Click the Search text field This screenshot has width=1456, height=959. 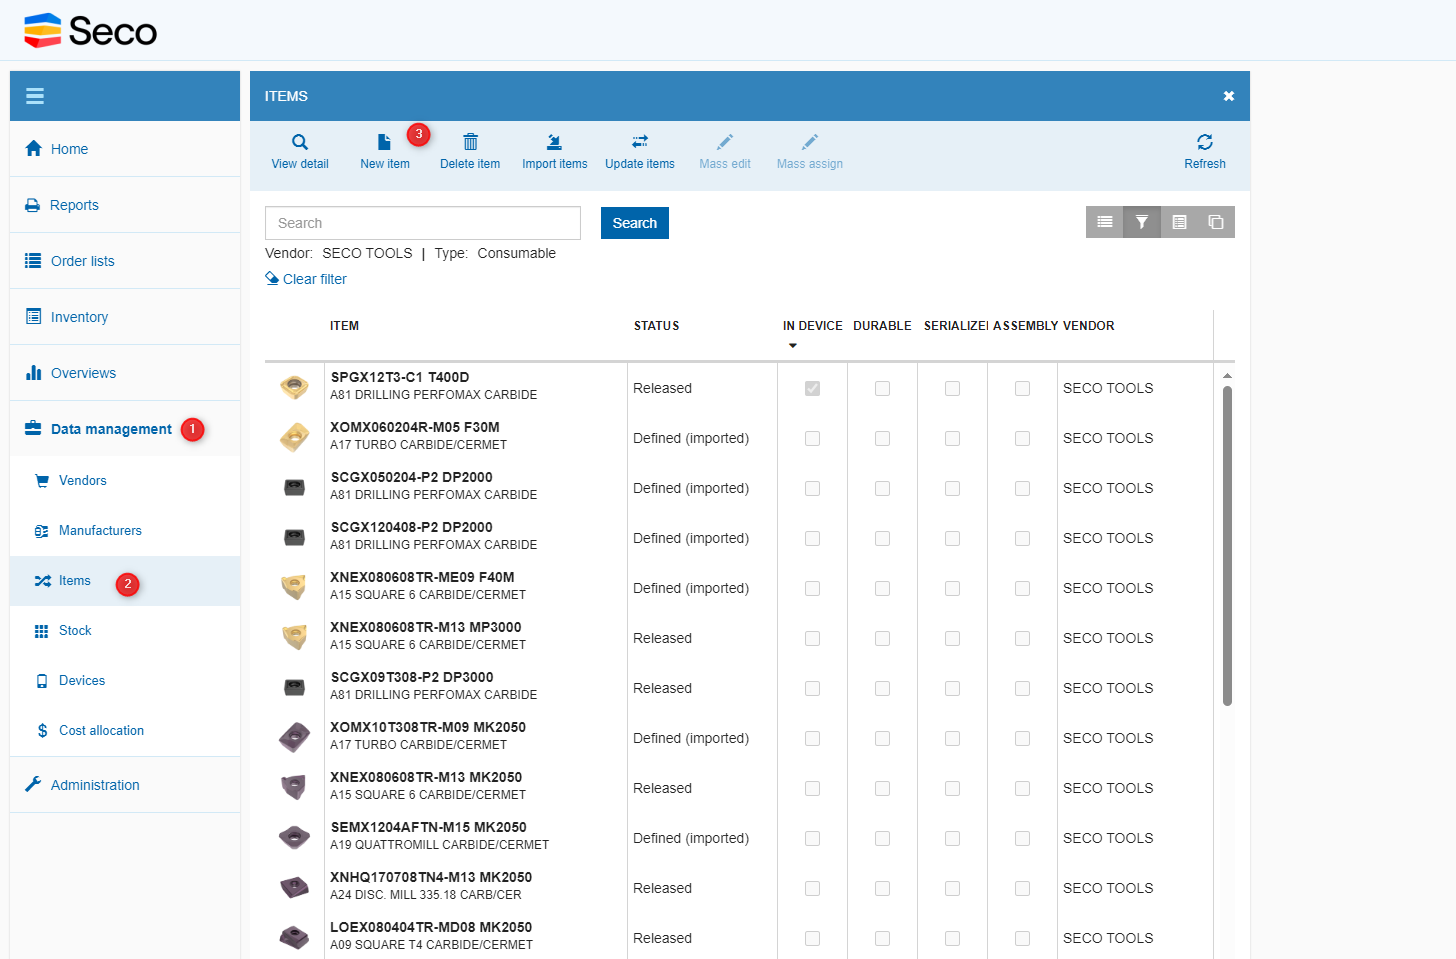[x=423, y=223]
